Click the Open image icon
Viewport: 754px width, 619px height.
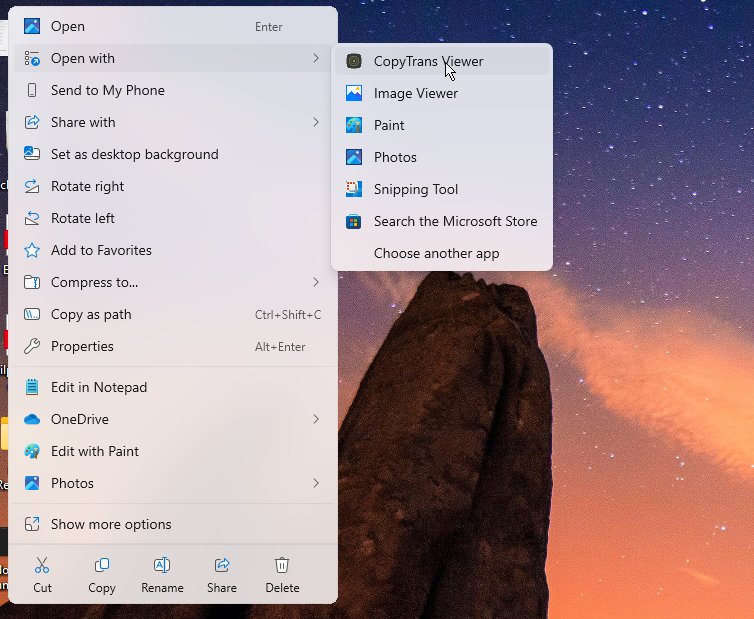pyautogui.click(x=32, y=26)
